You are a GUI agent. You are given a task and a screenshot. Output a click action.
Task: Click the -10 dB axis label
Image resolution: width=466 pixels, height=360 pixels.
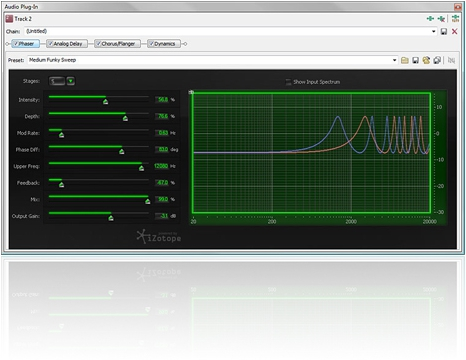440,160
